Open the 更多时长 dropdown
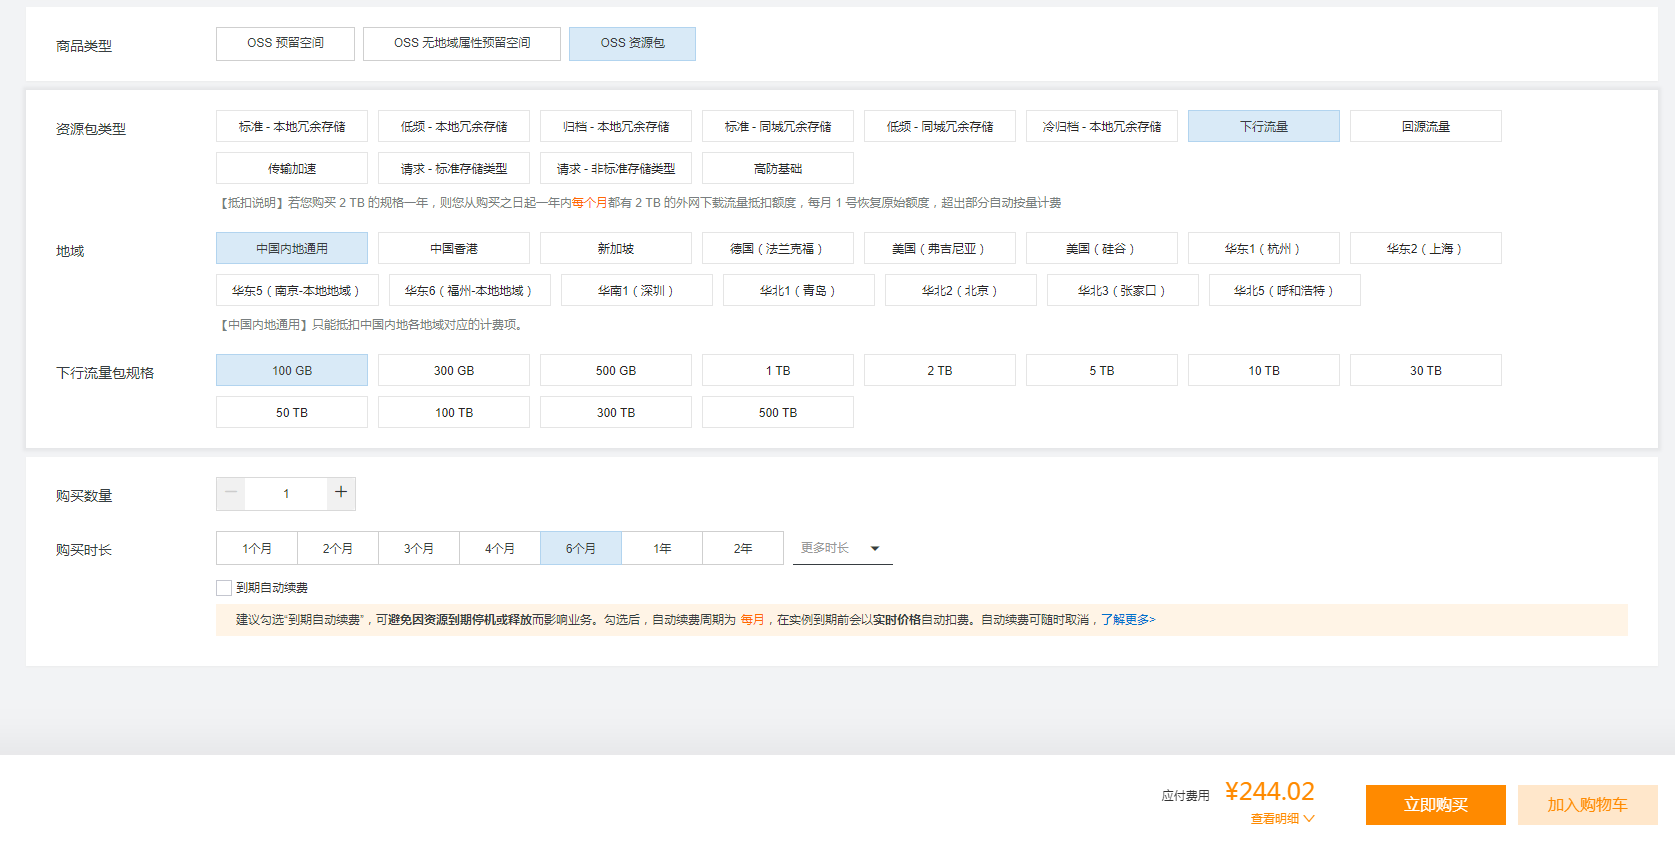The width and height of the screenshot is (1675, 851). click(842, 548)
